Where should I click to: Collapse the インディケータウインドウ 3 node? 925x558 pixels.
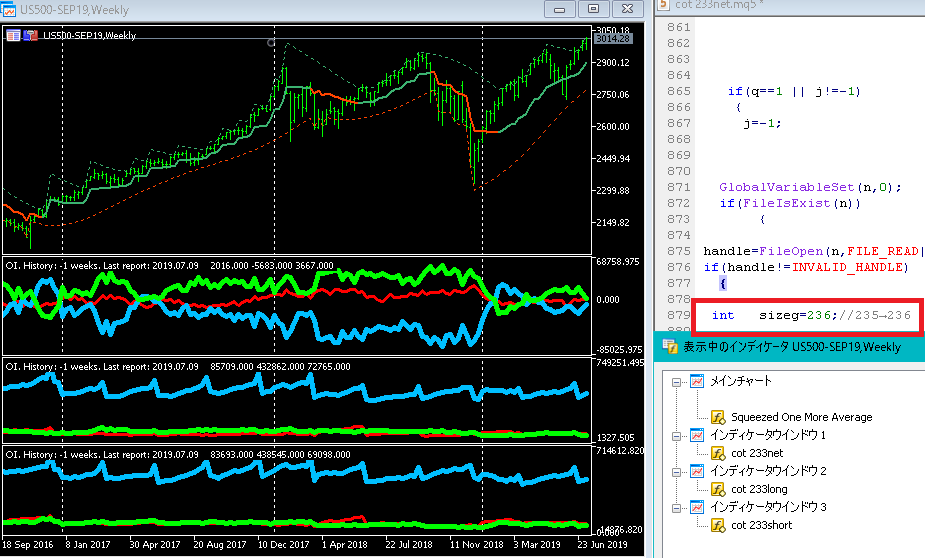676,508
